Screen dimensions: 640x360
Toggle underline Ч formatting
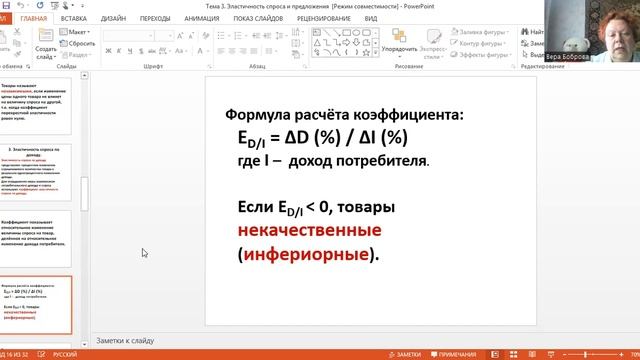coord(130,51)
